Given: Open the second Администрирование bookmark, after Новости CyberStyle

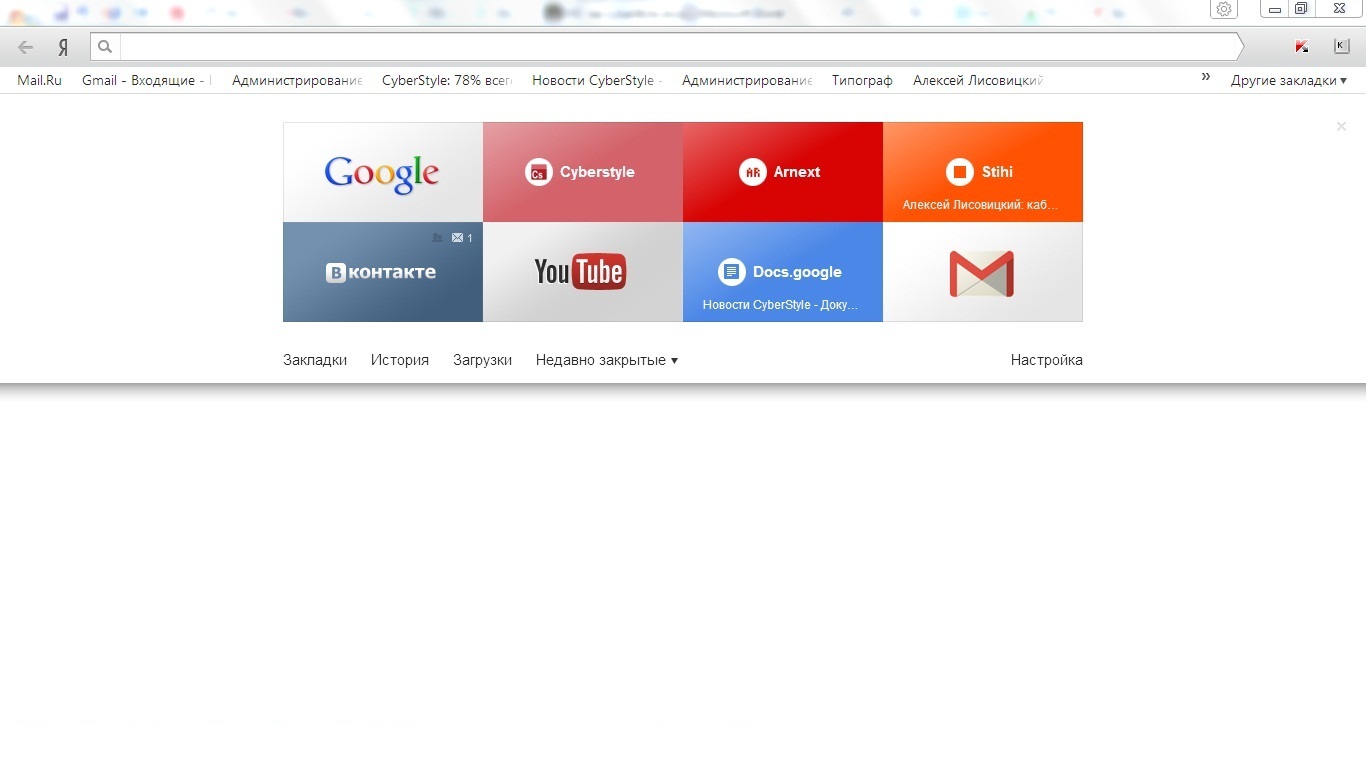Looking at the screenshot, I should tap(747, 80).
